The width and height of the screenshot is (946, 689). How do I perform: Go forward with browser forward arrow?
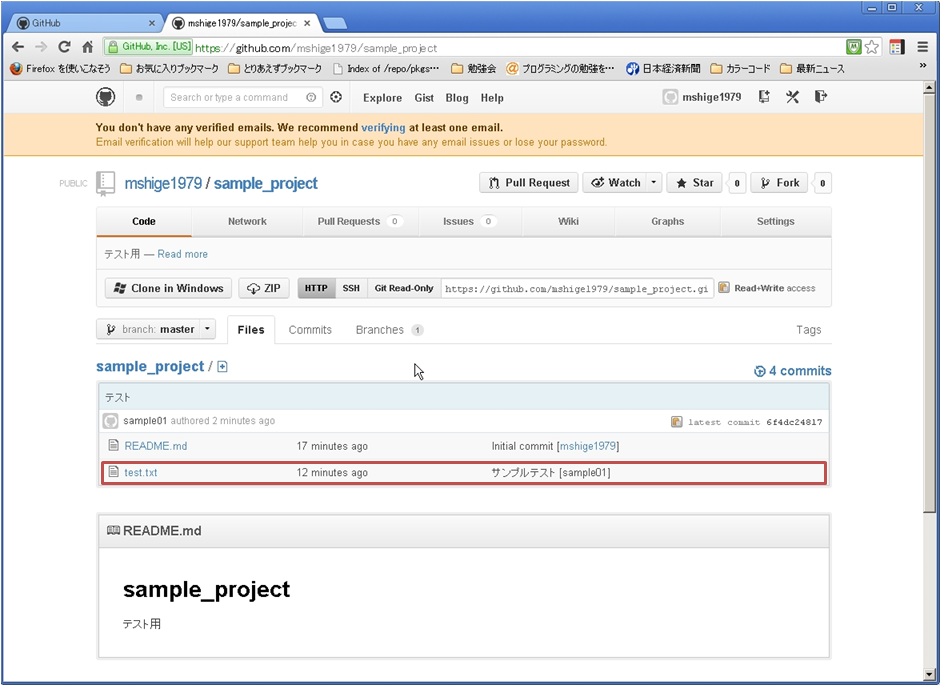(41, 47)
